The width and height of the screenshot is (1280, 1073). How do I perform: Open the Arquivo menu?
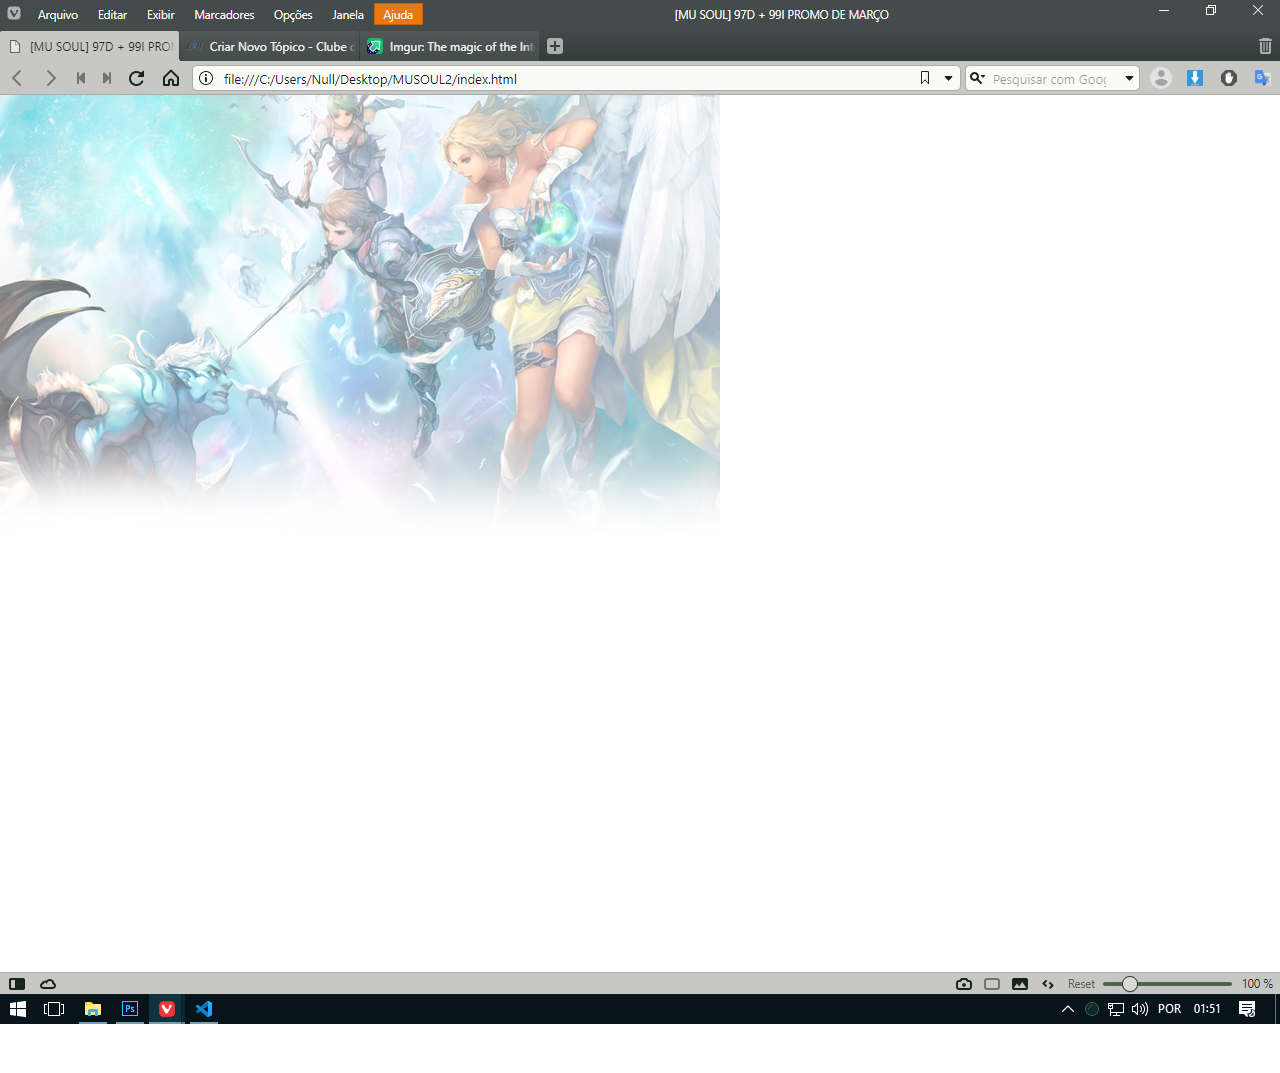58,14
